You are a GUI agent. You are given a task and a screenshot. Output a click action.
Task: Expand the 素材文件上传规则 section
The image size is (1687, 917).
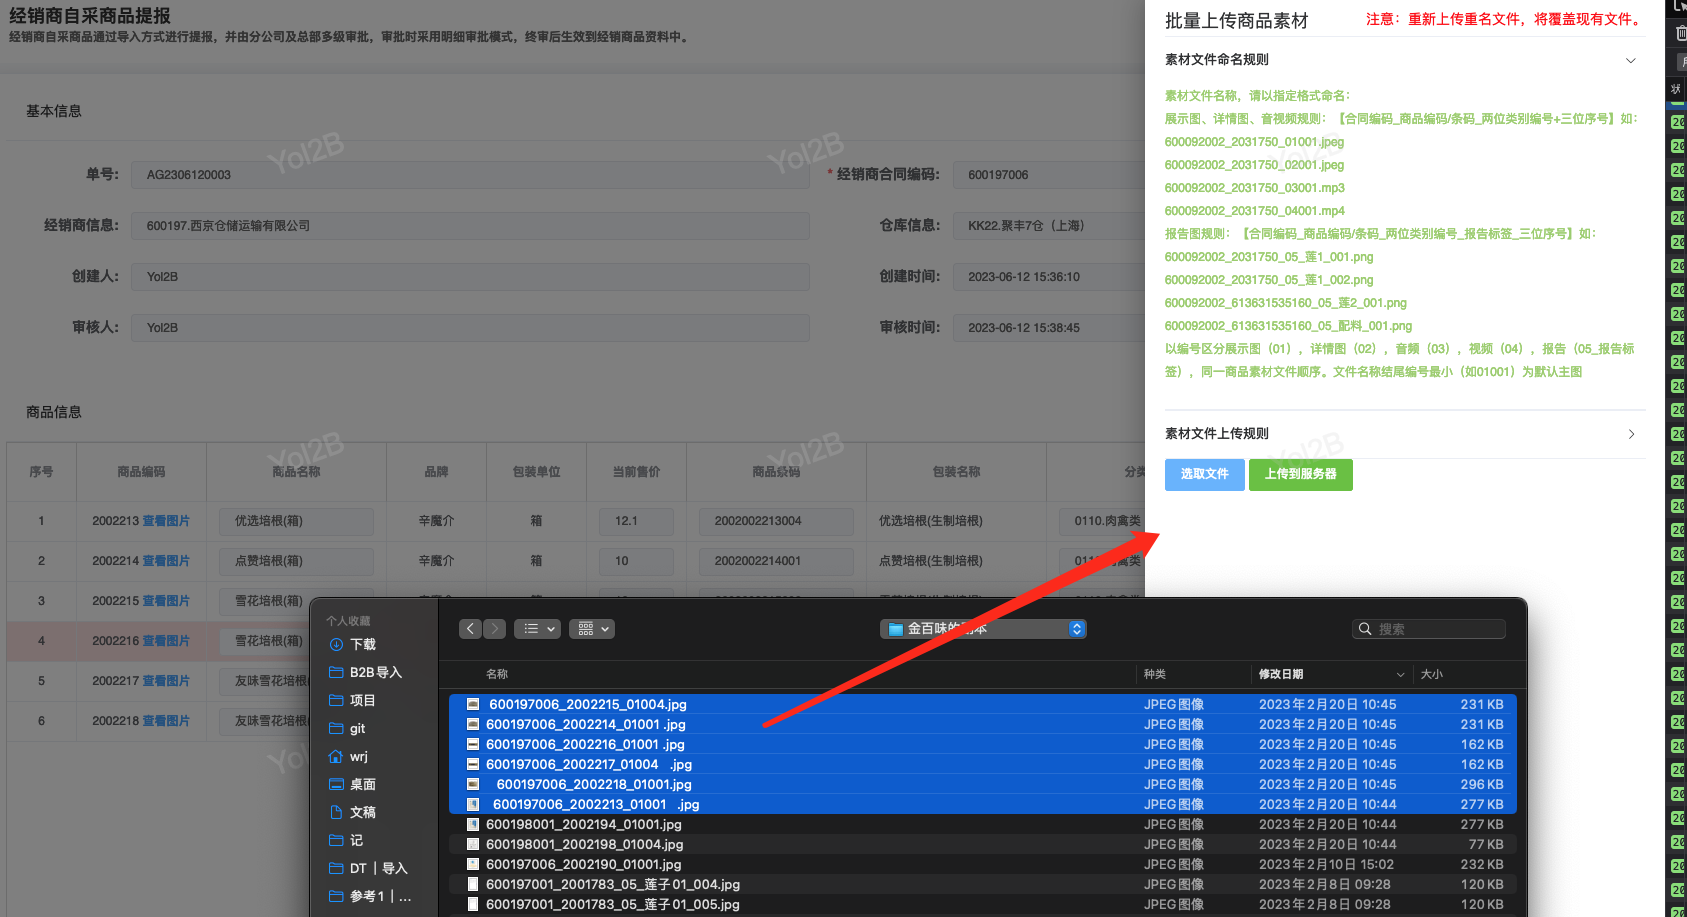[1631, 434]
